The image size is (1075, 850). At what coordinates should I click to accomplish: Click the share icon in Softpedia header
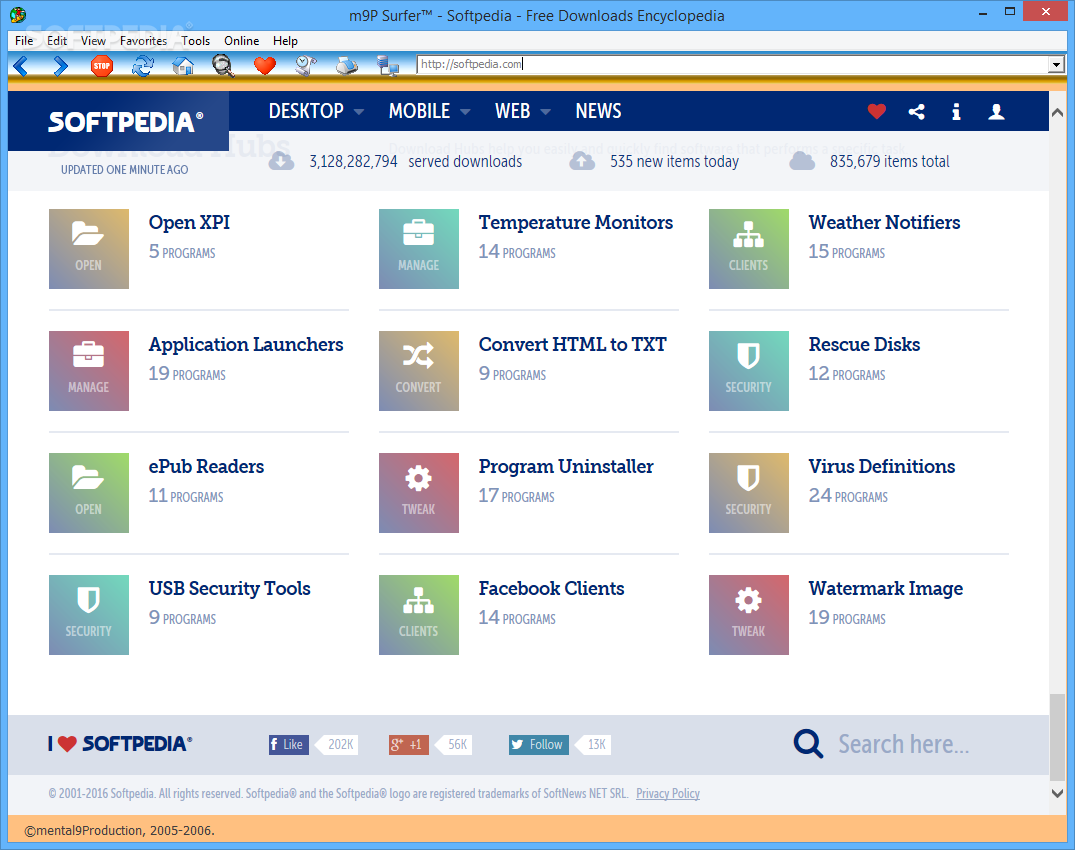click(x=917, y=111)
